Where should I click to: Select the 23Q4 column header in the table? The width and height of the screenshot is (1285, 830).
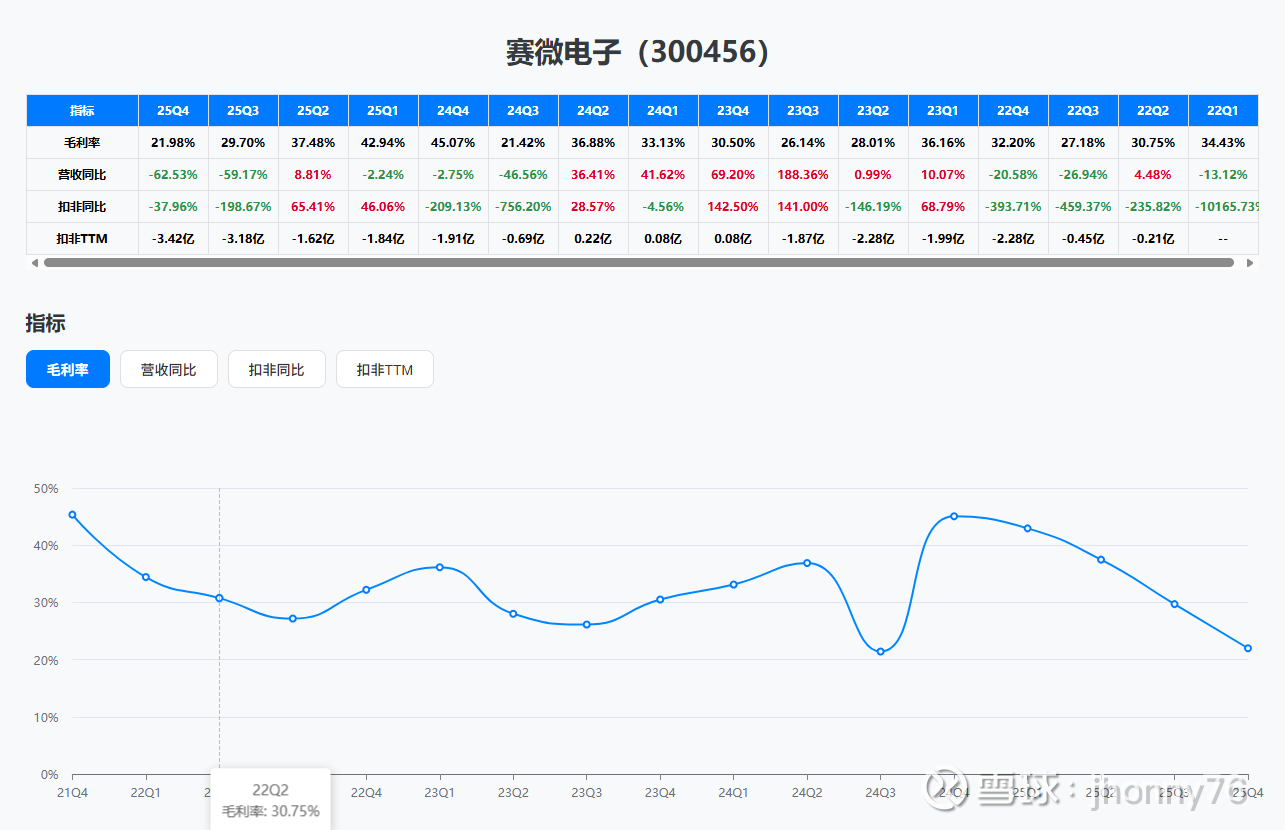[x=734, y=110]
